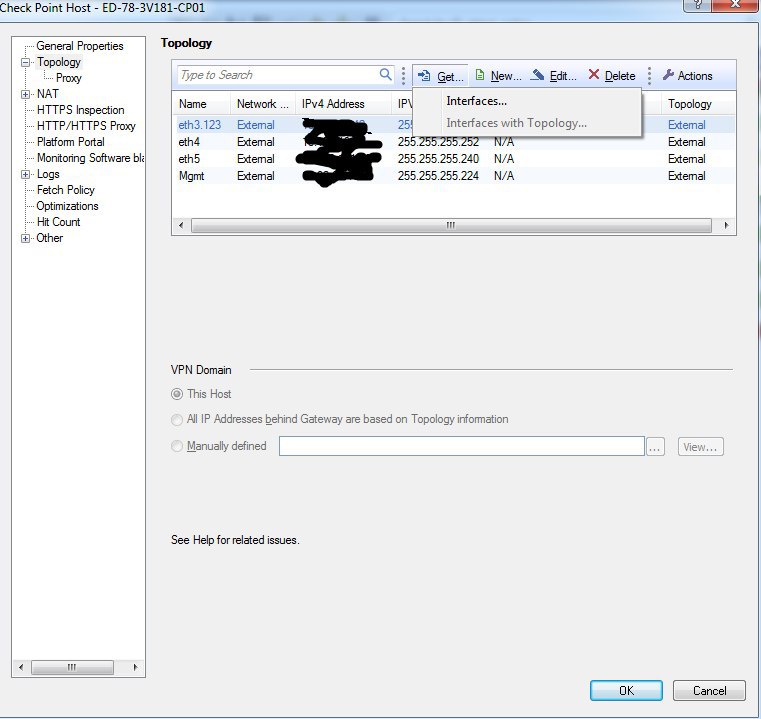Screen dimensions: 761x719
Task: Open the Get... toolbar button
Action: pos(440,76)
